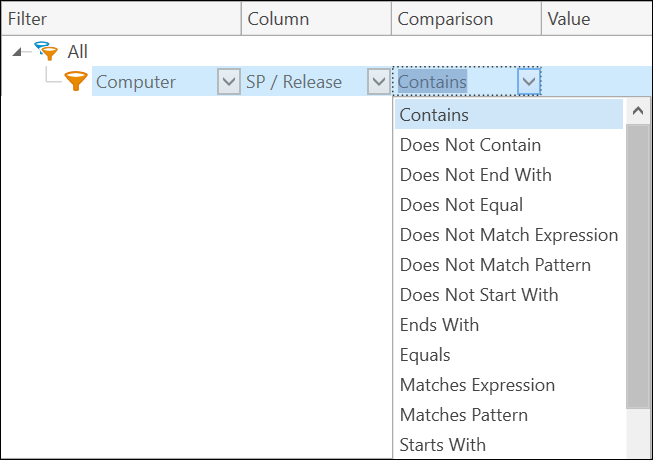653x460 pixels.
Task: Select Does Not Equal comparison
Action: 461,205
